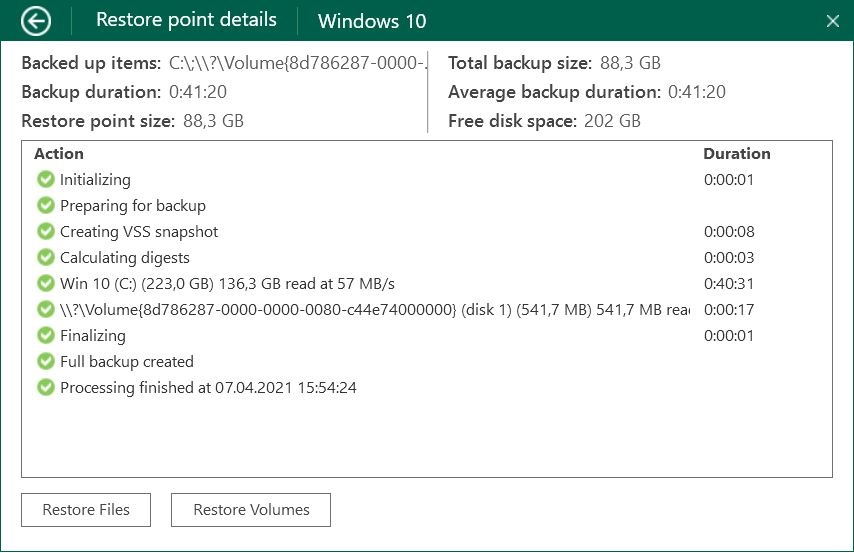Click the Preparing for backup check icon
This screenshot has height=553, width=854.
46,205
